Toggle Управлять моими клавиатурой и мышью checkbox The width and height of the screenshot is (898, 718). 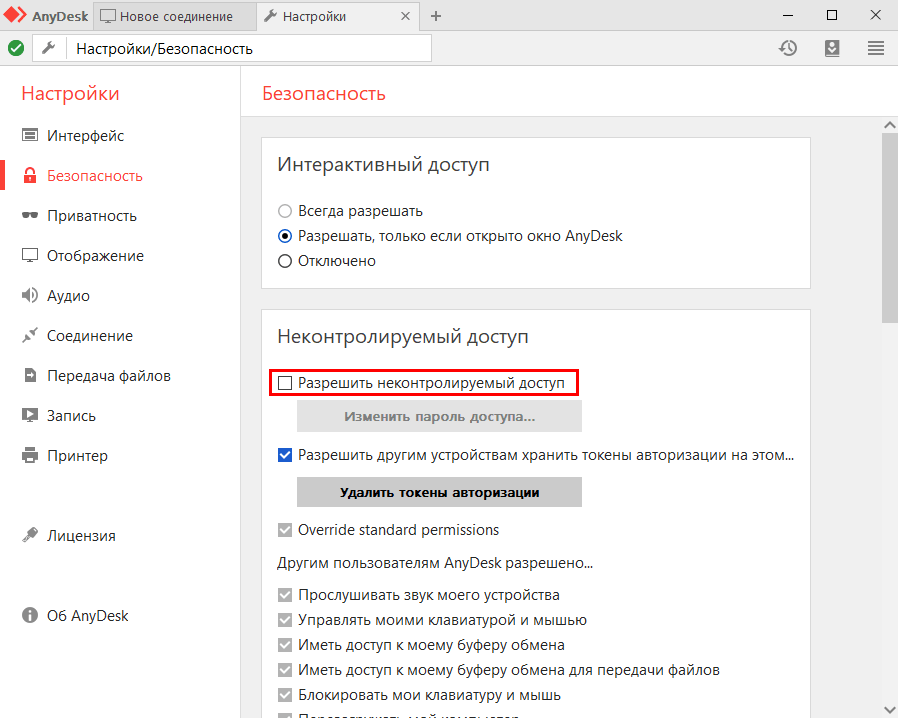[285, 620]
